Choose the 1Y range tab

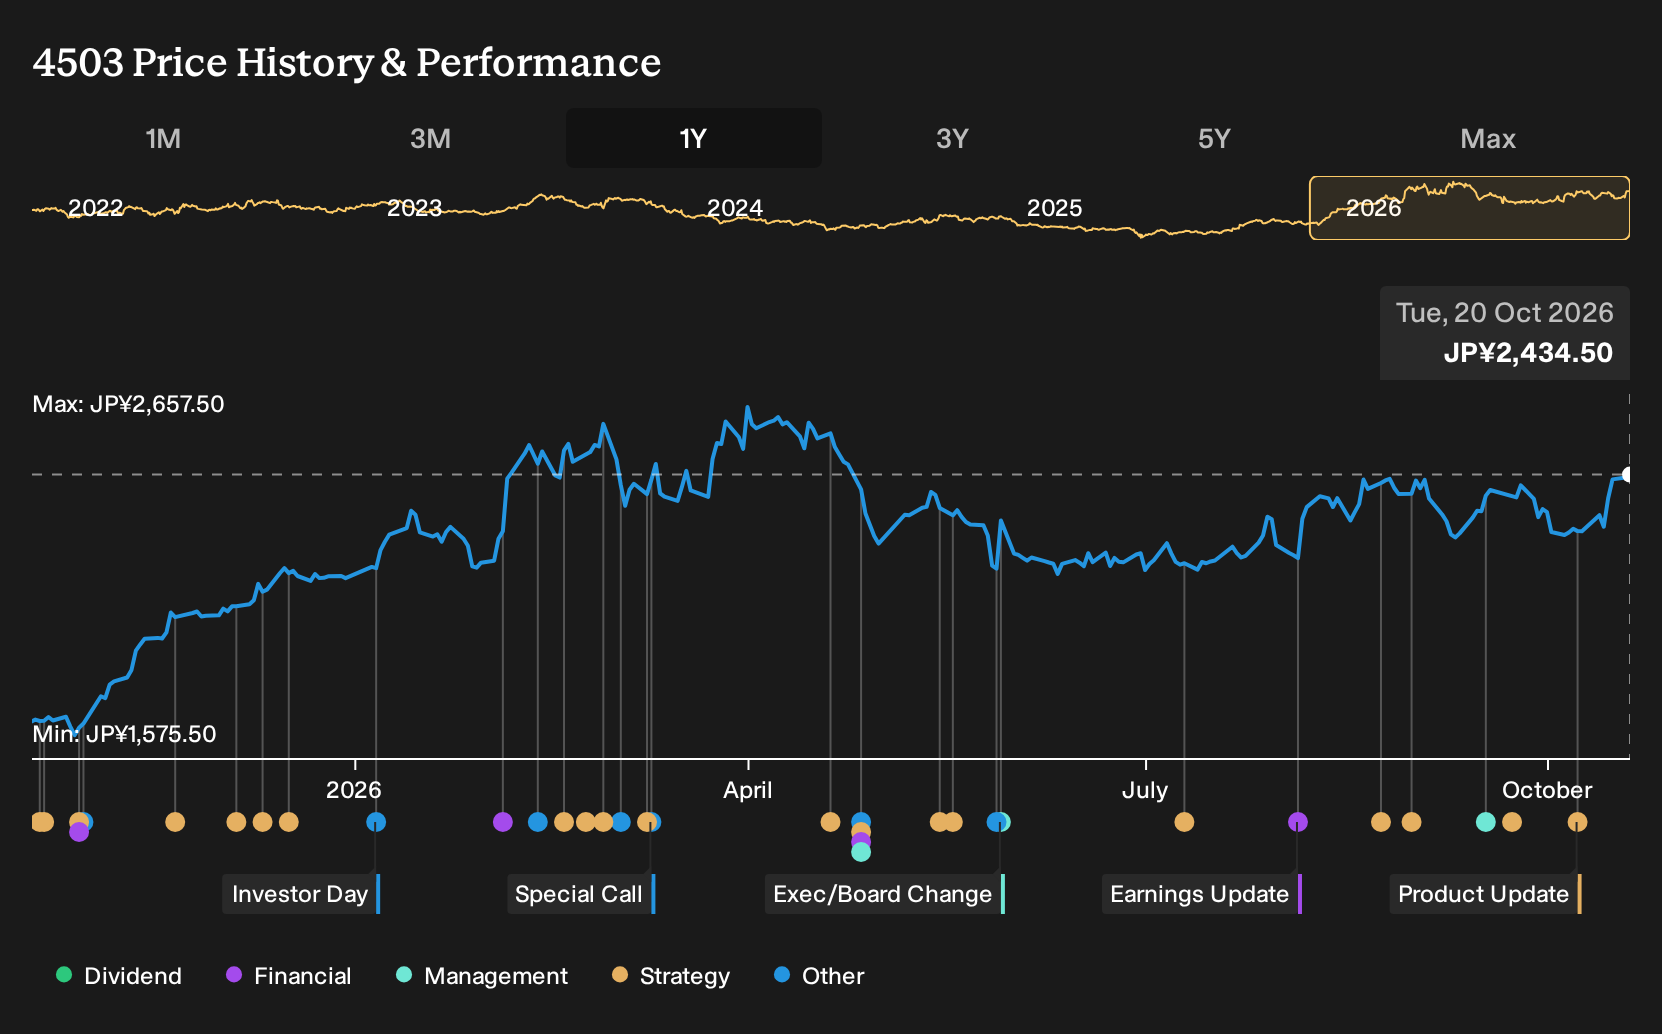(693, 138)
